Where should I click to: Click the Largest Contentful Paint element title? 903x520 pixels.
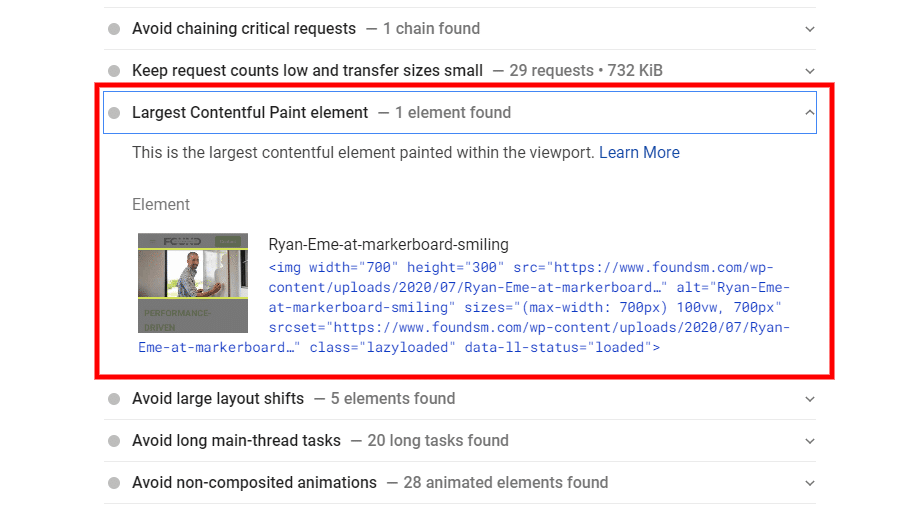(x=250, y=112)
